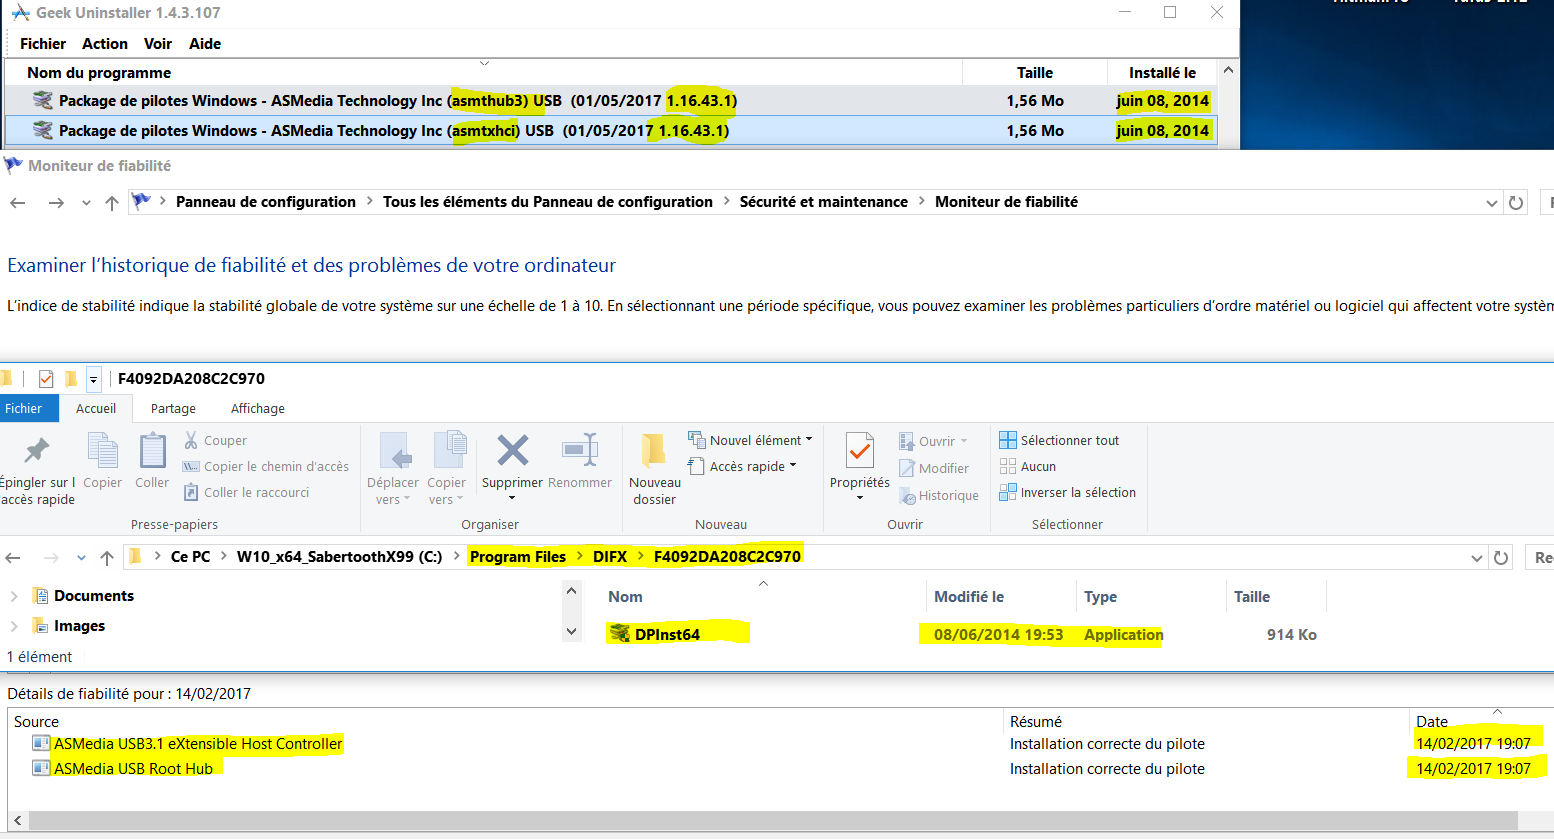Refresh the File Explorer folder view

pos(1501,557)
